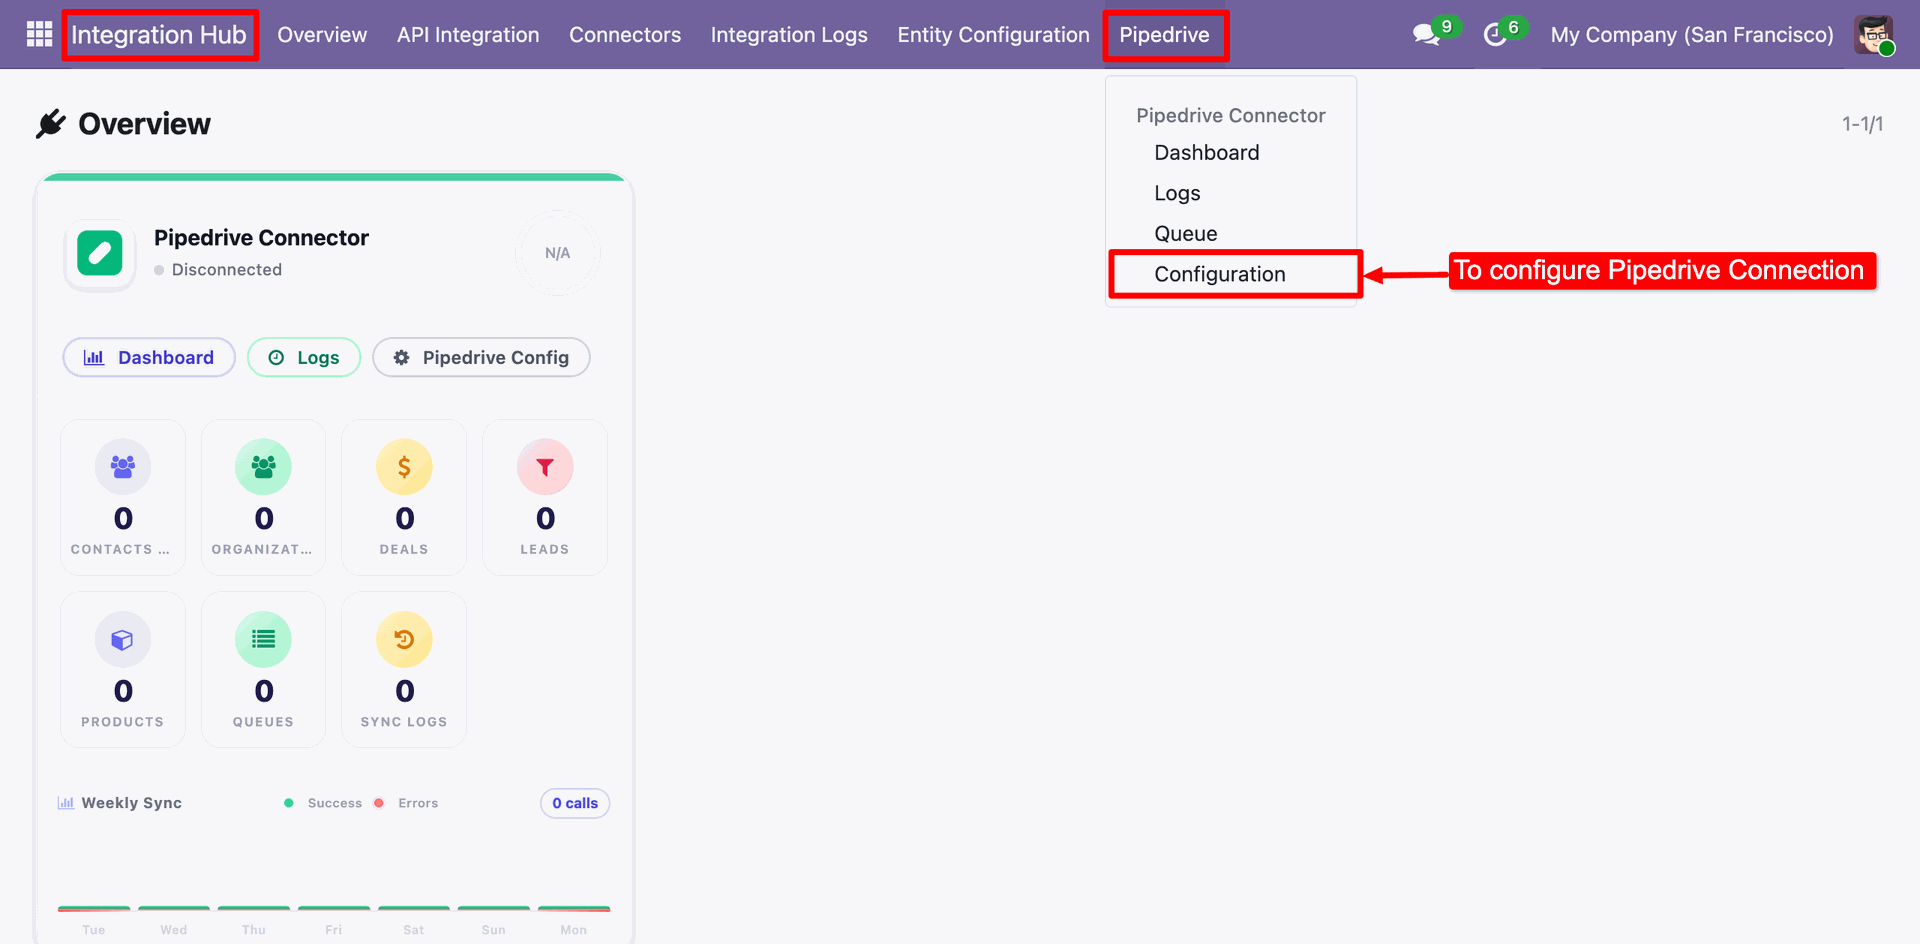Click the Leads funnel icon
The height and width of the screenshot is (944, 1920).
coord(545,467)
